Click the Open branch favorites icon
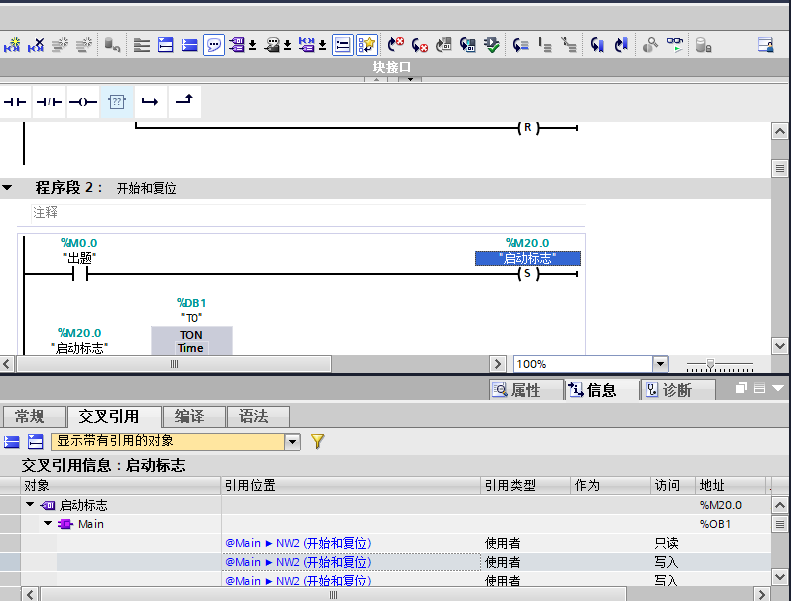This screenshot has height=601, width=791. tap(150, 102)
